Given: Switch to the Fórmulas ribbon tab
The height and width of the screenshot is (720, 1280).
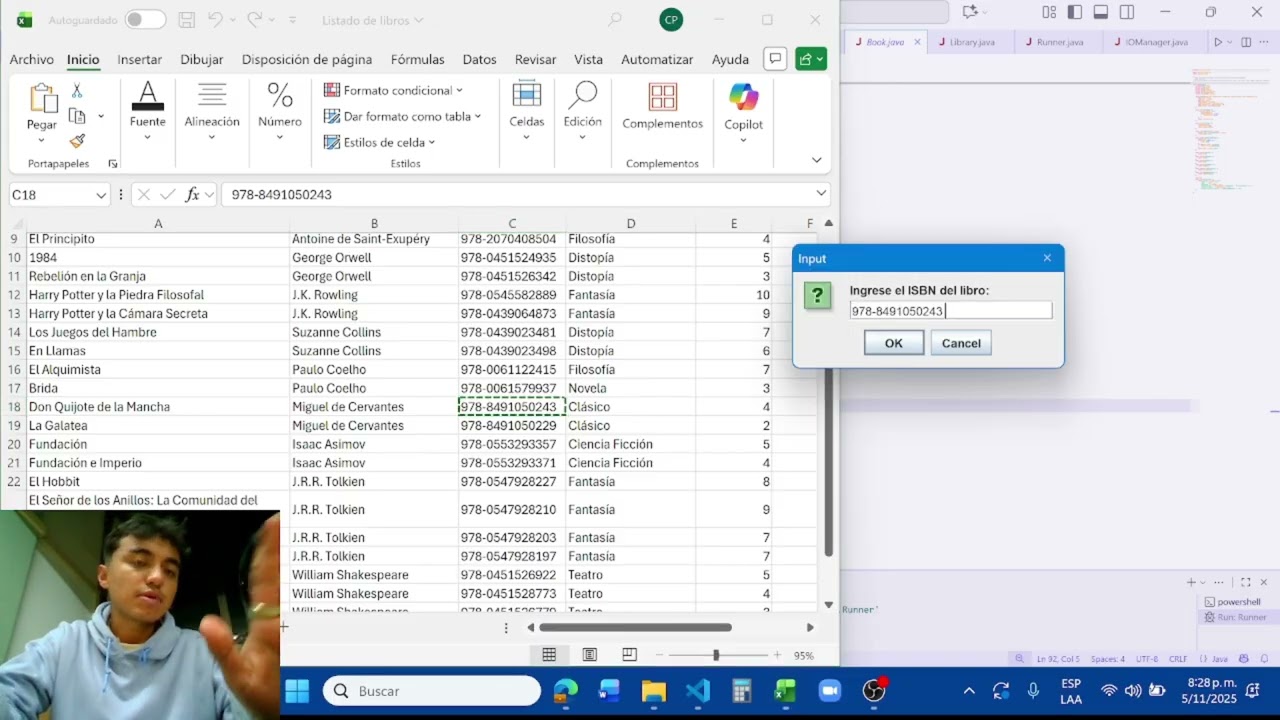Looking at the screenshot, I should click(418, 60).
